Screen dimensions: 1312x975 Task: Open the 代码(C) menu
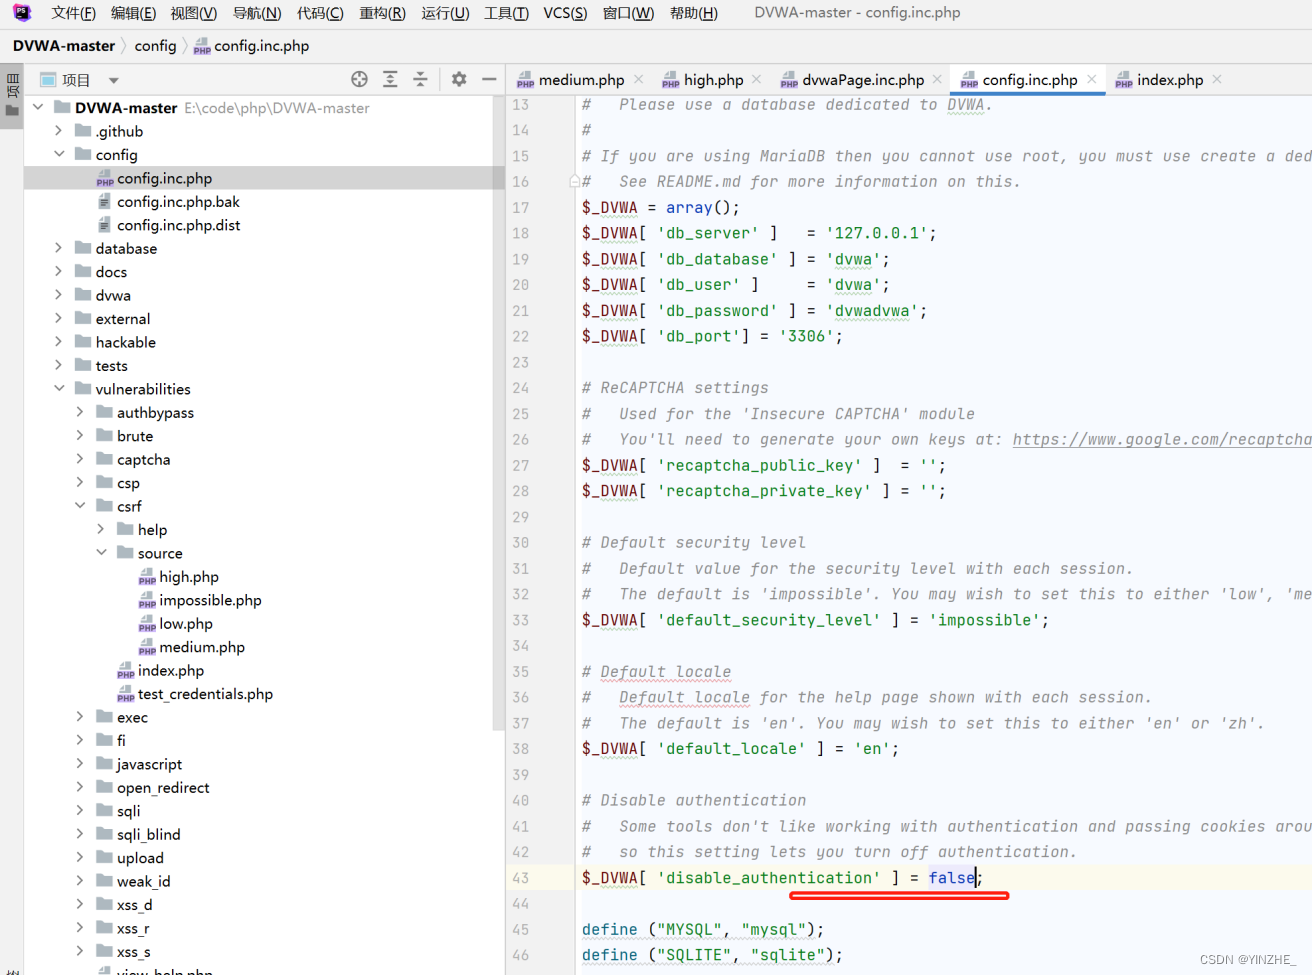320,13
